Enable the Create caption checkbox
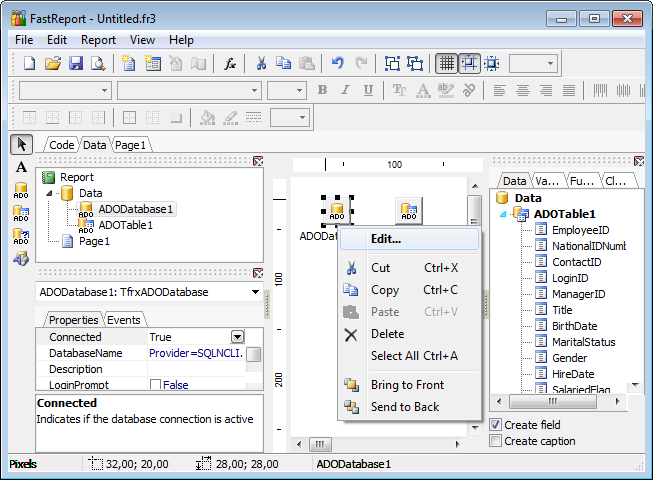 pos(496,441)
